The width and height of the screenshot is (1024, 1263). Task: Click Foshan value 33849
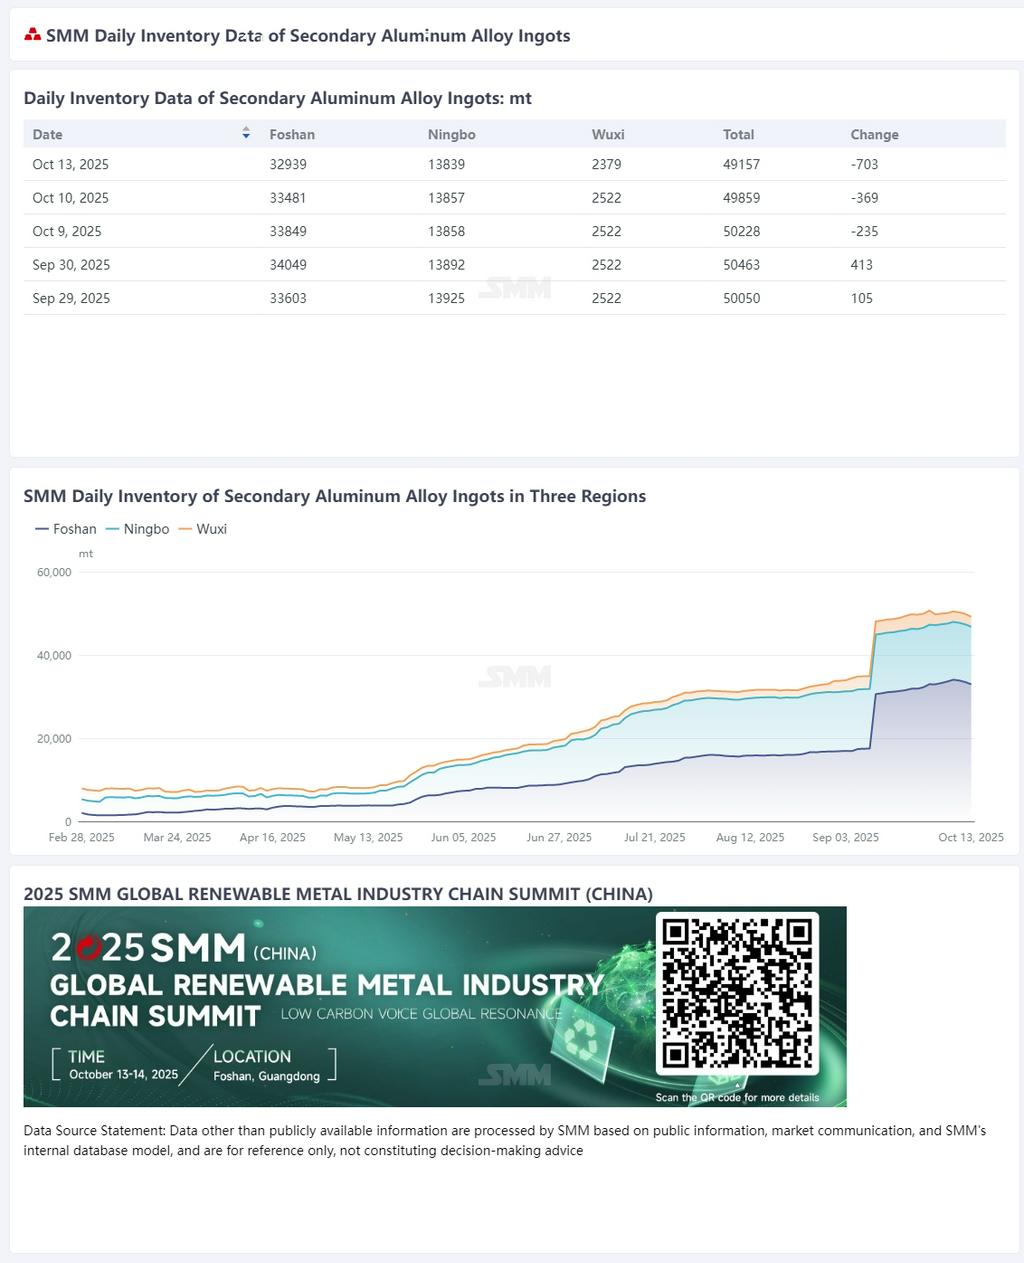pyautogui.click(x=288, y=231)
